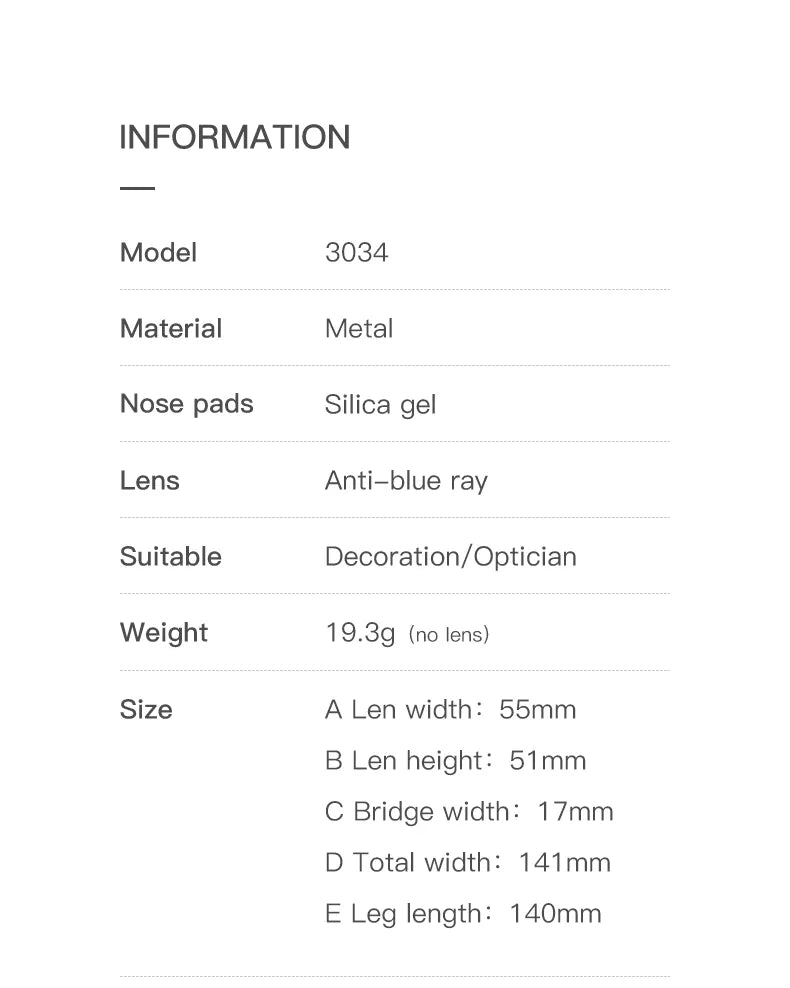790x988 pixels.
Task: Click the (no lens) note
Action: point(449,635)
